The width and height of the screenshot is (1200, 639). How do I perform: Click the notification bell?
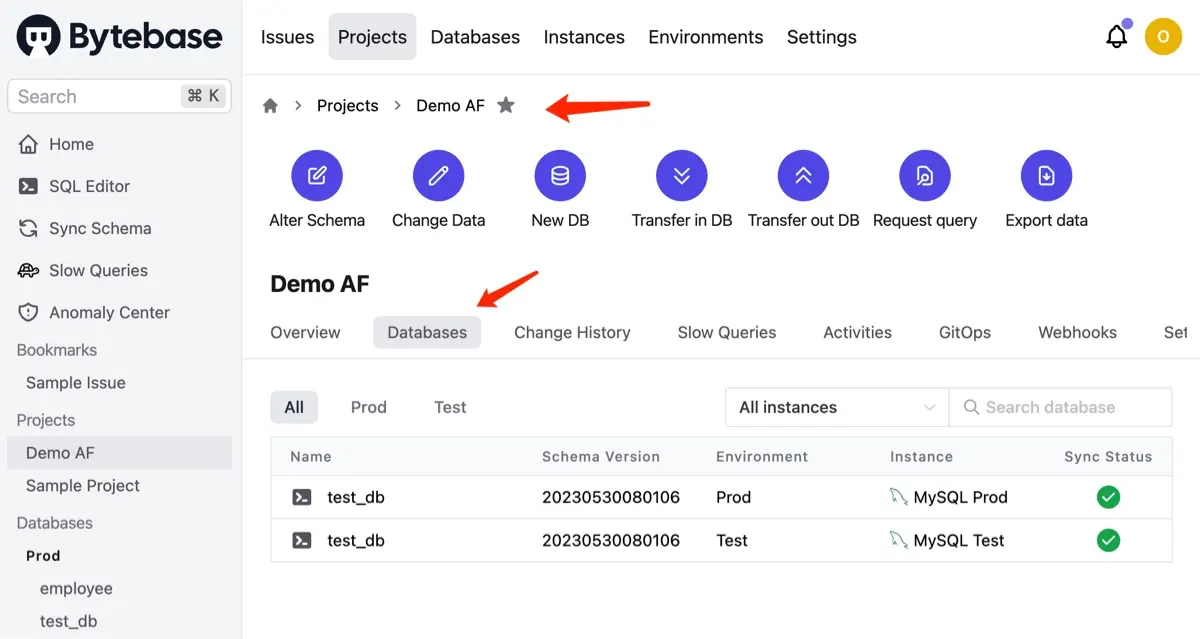tap(1116, 36)
